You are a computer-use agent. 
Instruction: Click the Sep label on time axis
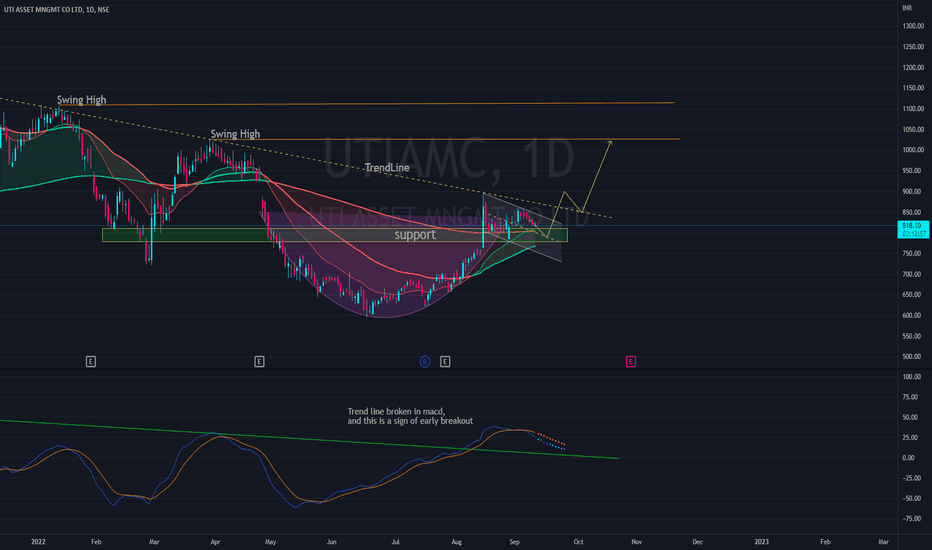(514, 542)
